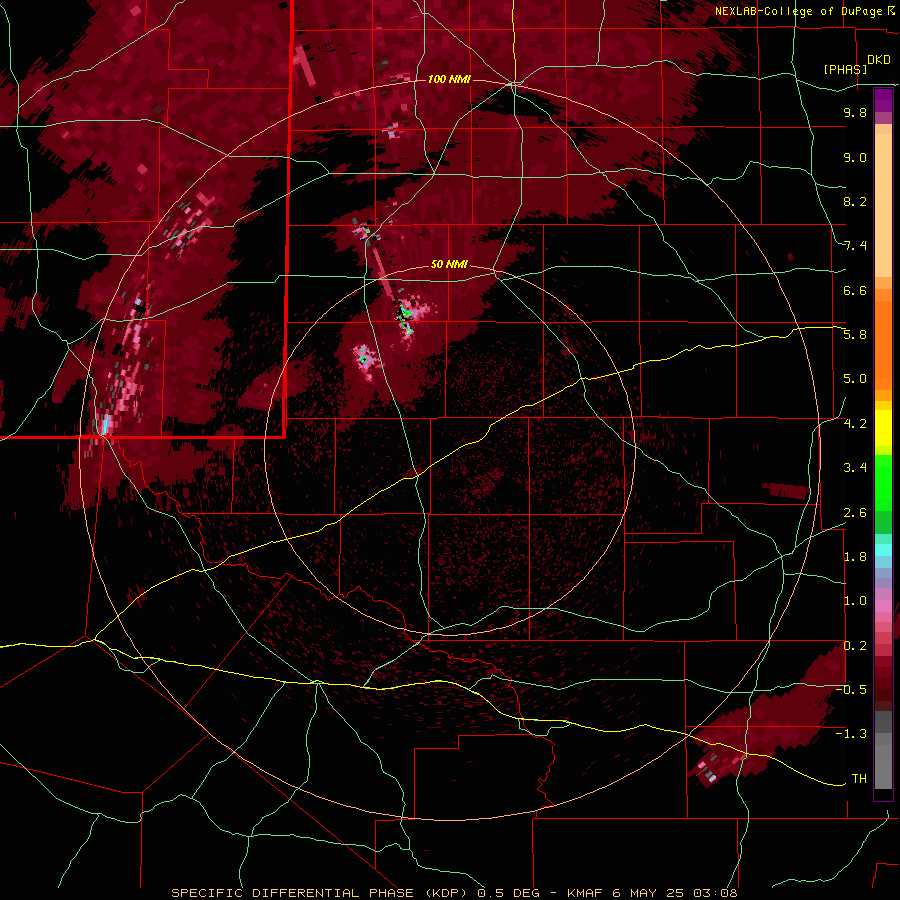
Task: Click the 50 NMI range ring label
Action: (x=449, y=264)
